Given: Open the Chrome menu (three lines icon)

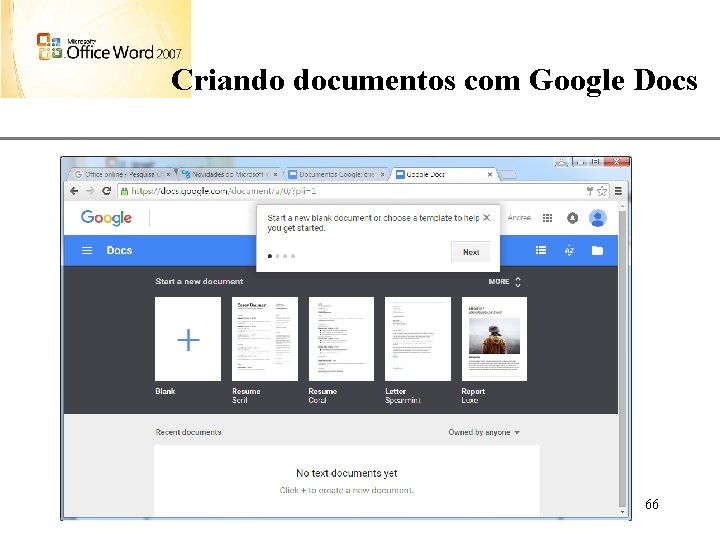Looking at the screenshot, I should point(619,191).
